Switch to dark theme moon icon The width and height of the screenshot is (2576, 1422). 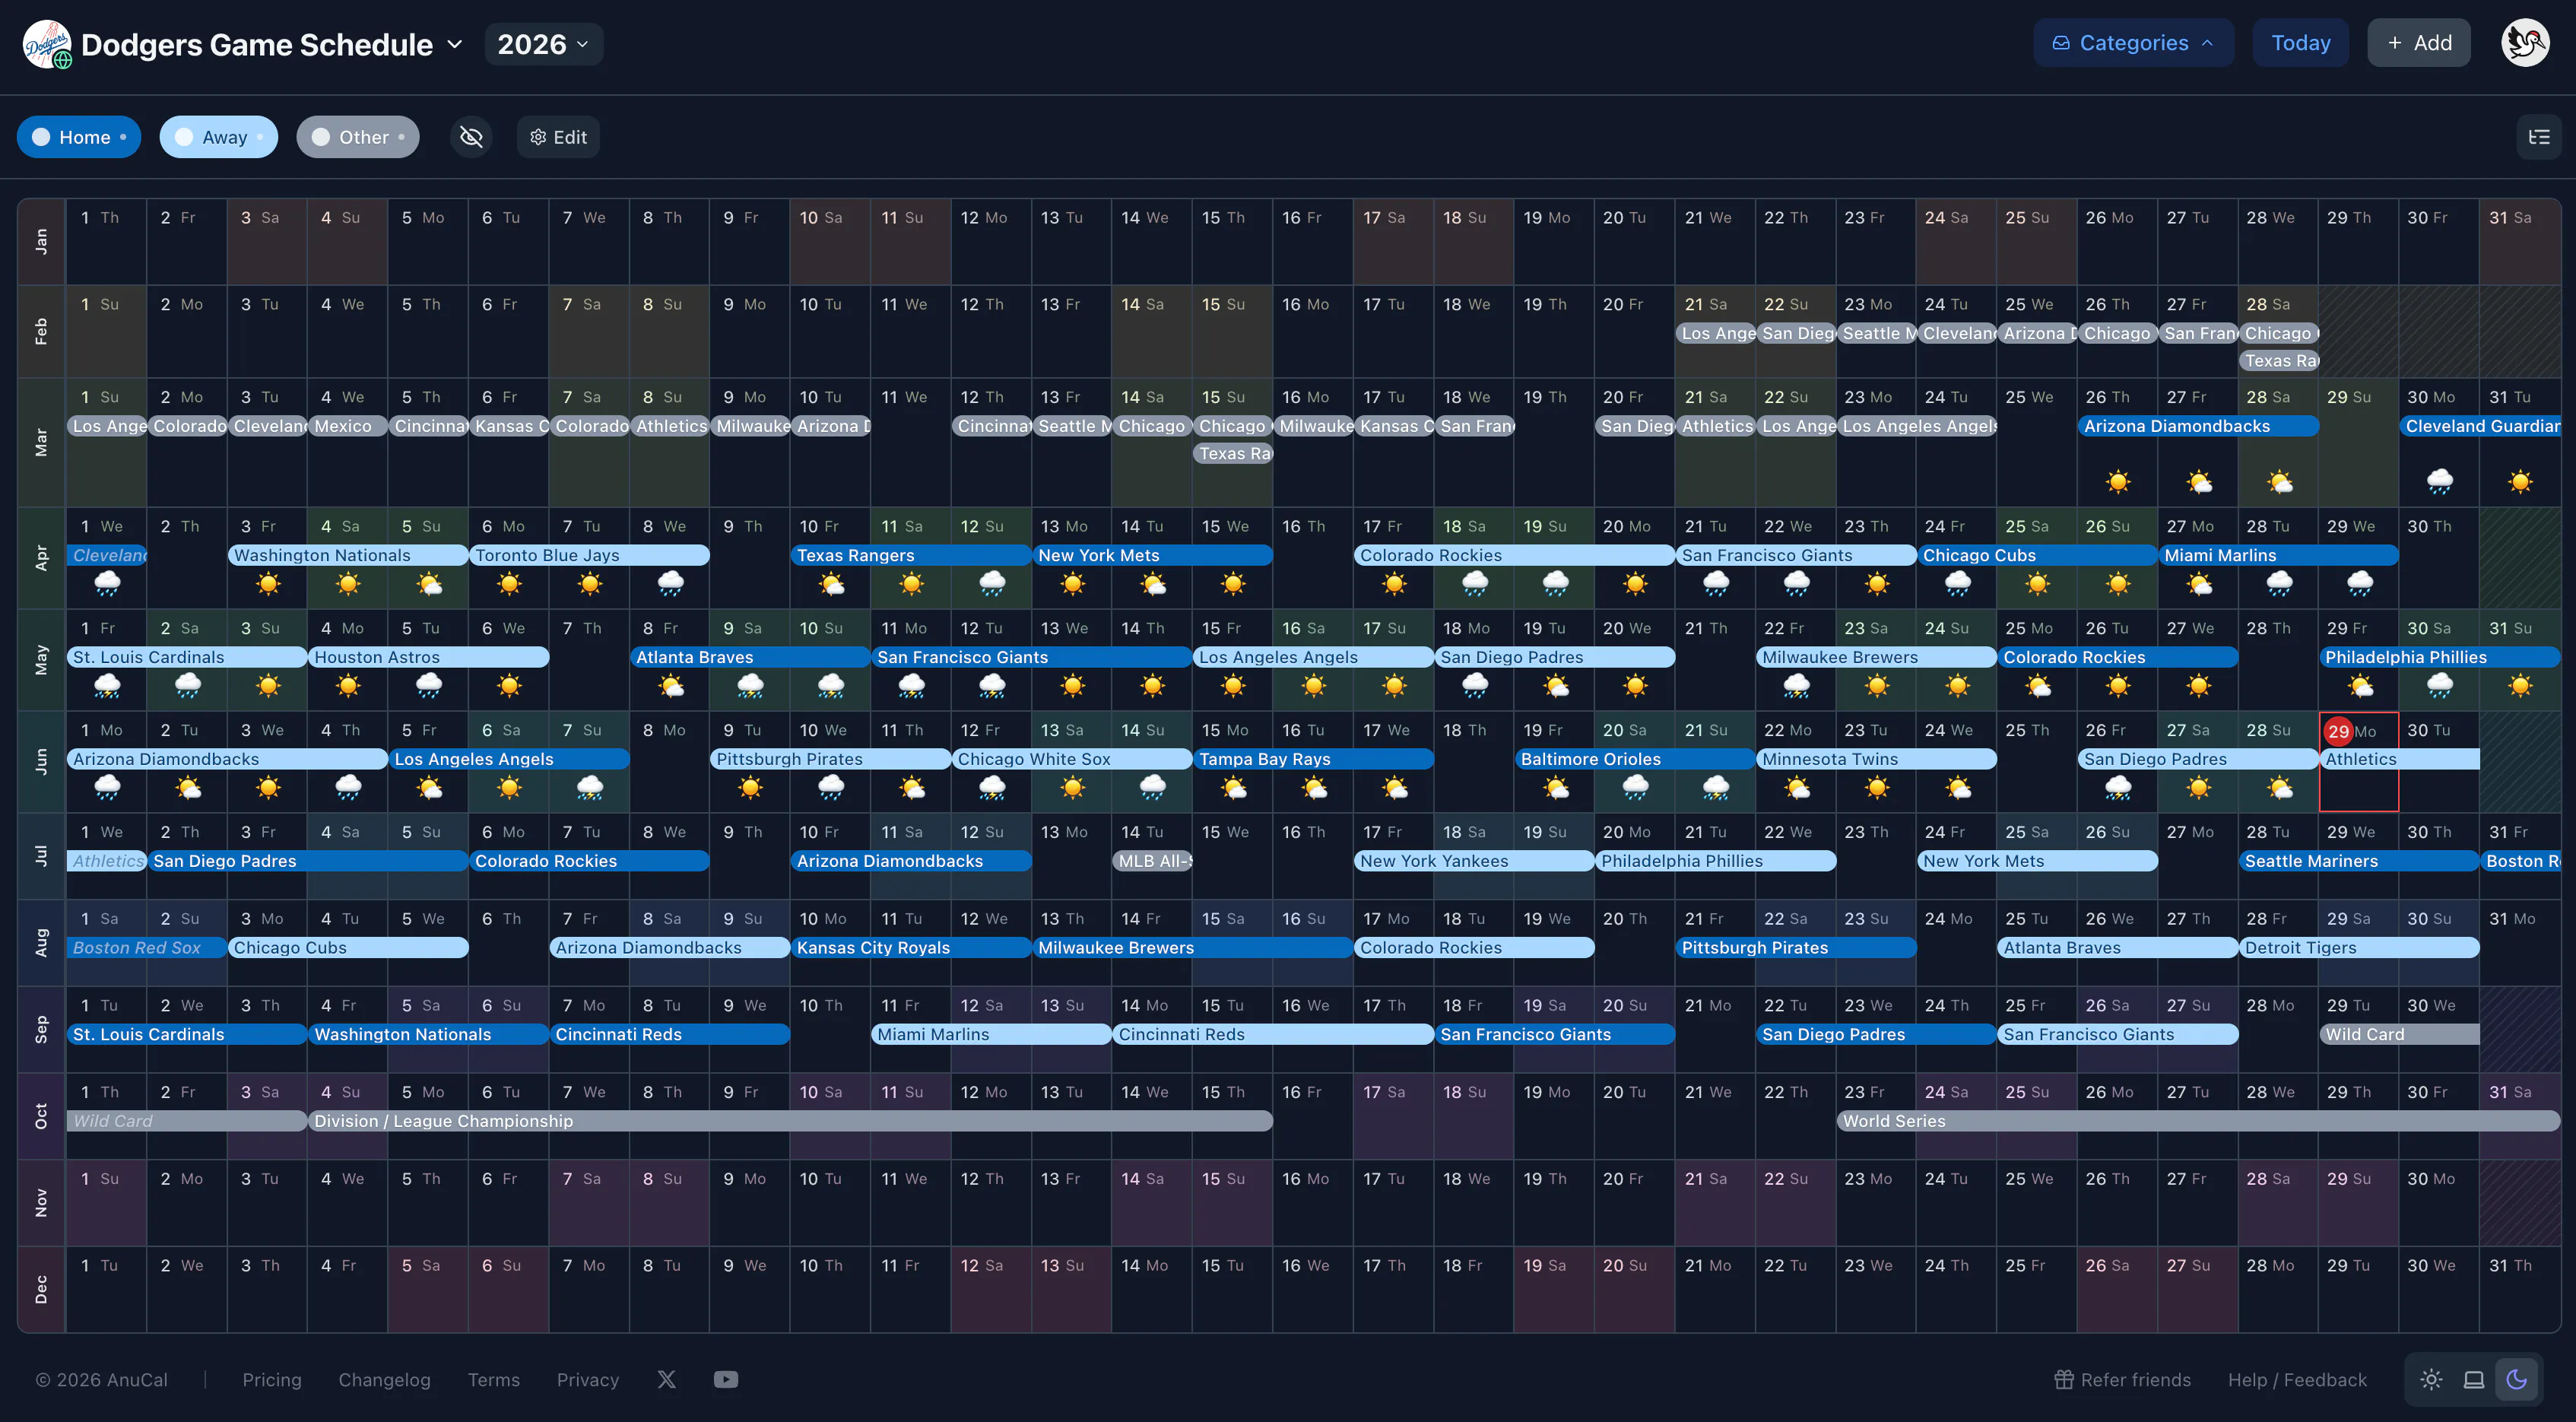(x=2517, y=1379)
